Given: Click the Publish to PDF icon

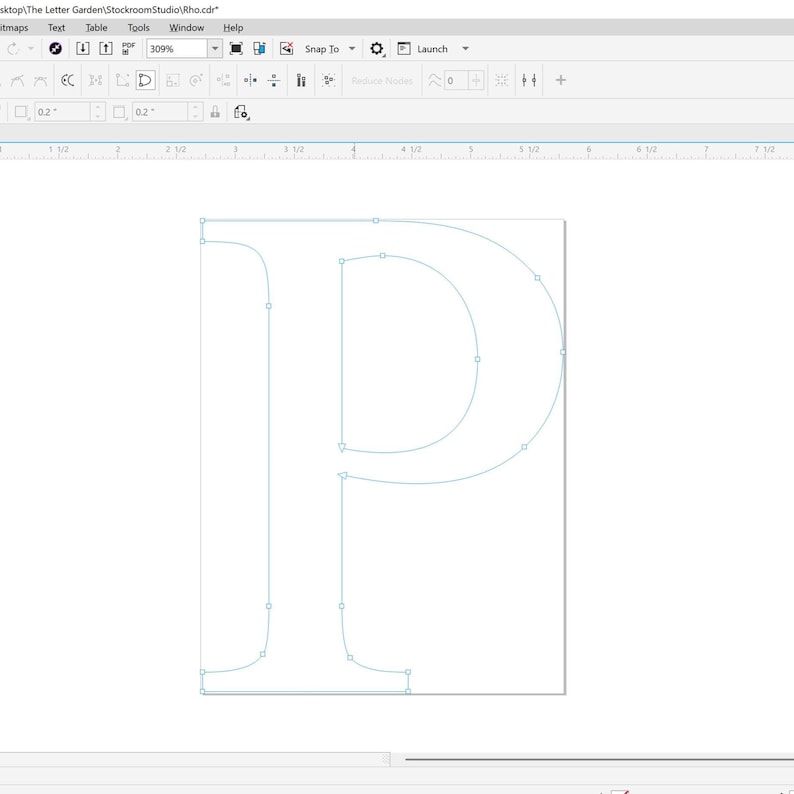Looking at the screenshot, I should [128, 49].
